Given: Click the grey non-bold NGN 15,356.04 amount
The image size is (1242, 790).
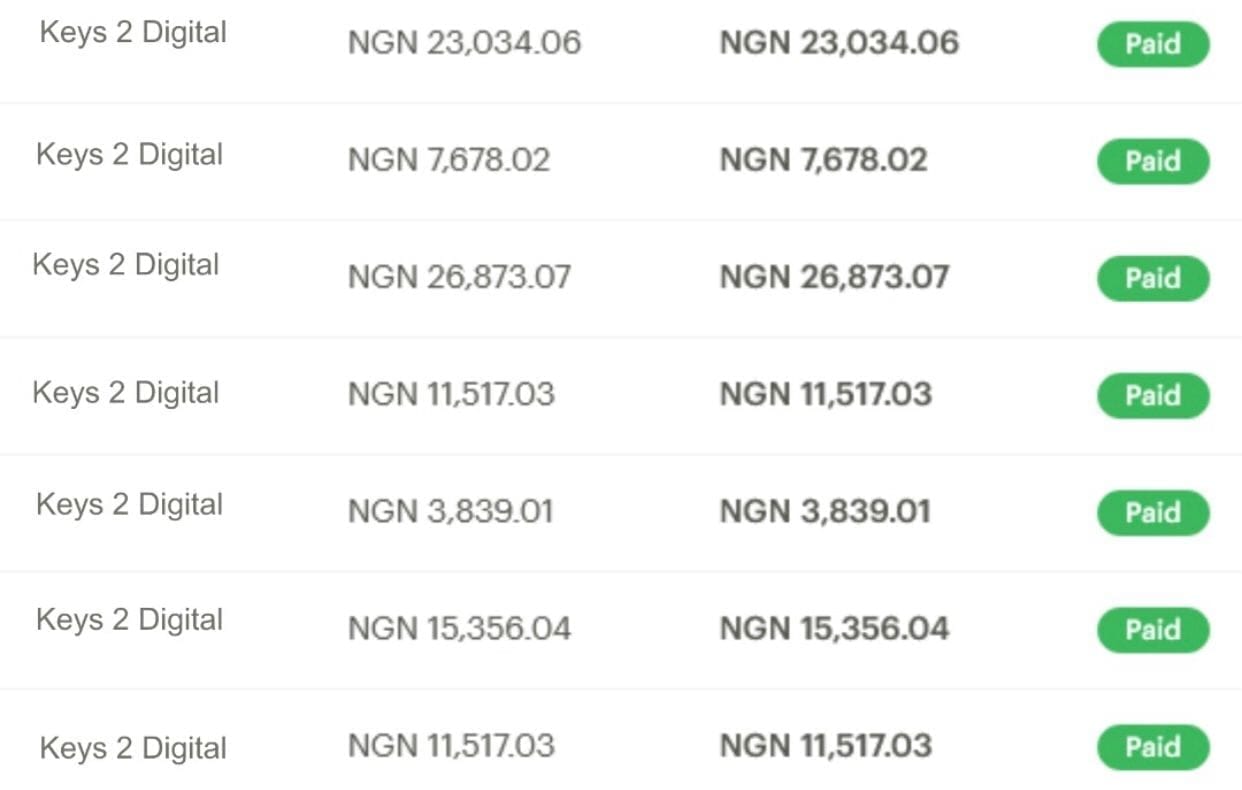Looking at the screenshot, I should point(459,628).
